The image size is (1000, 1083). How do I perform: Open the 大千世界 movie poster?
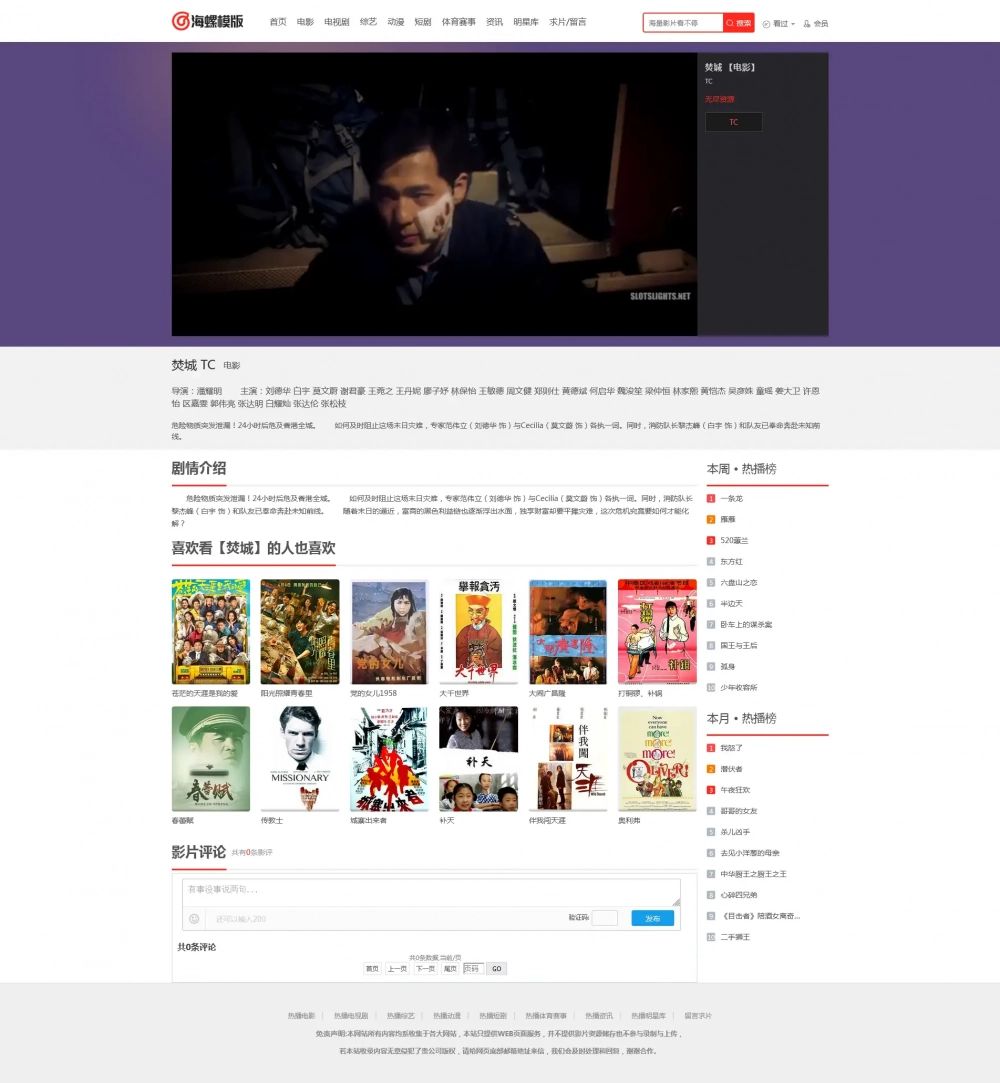point(479,631)
